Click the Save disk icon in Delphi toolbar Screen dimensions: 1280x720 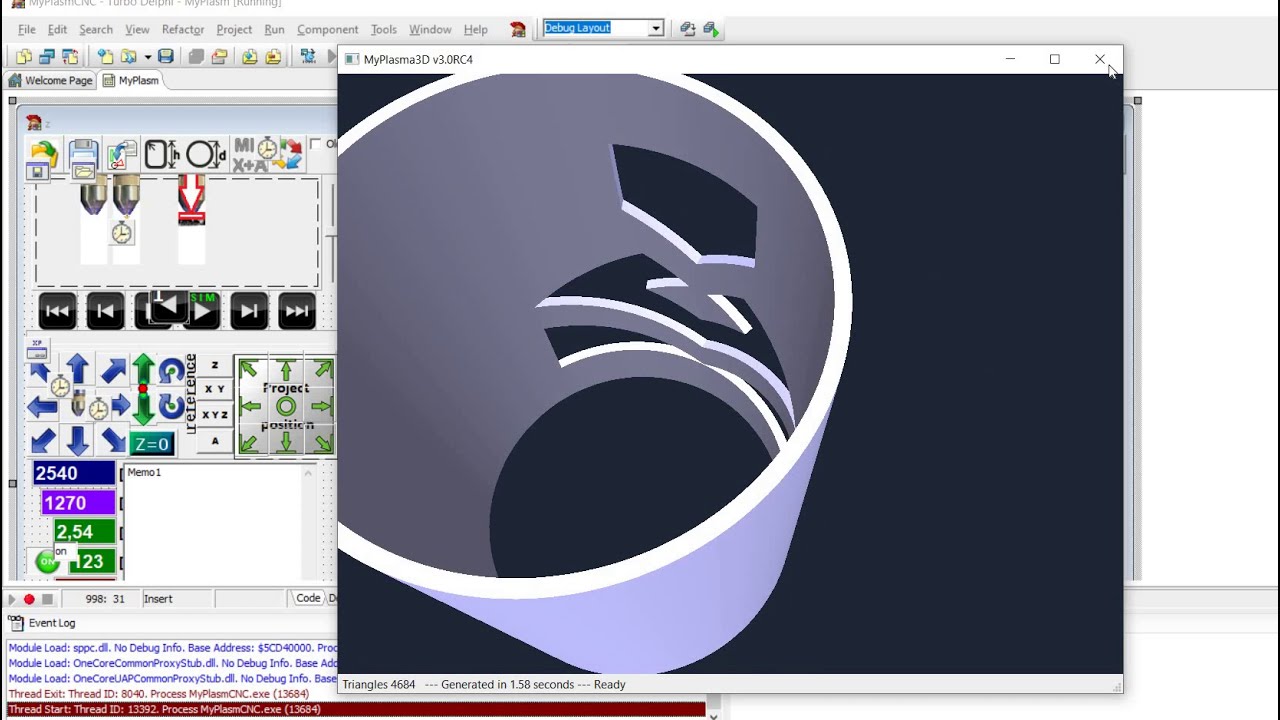click(166, 56)
